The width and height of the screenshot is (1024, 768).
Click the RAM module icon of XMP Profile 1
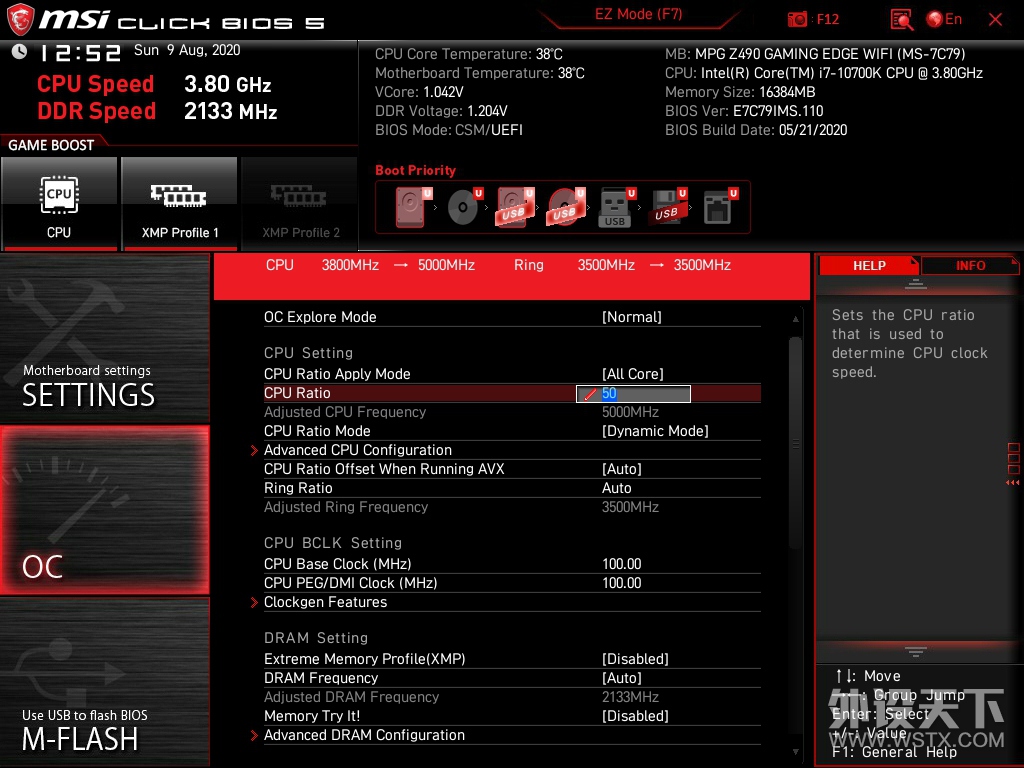[178, 195]
